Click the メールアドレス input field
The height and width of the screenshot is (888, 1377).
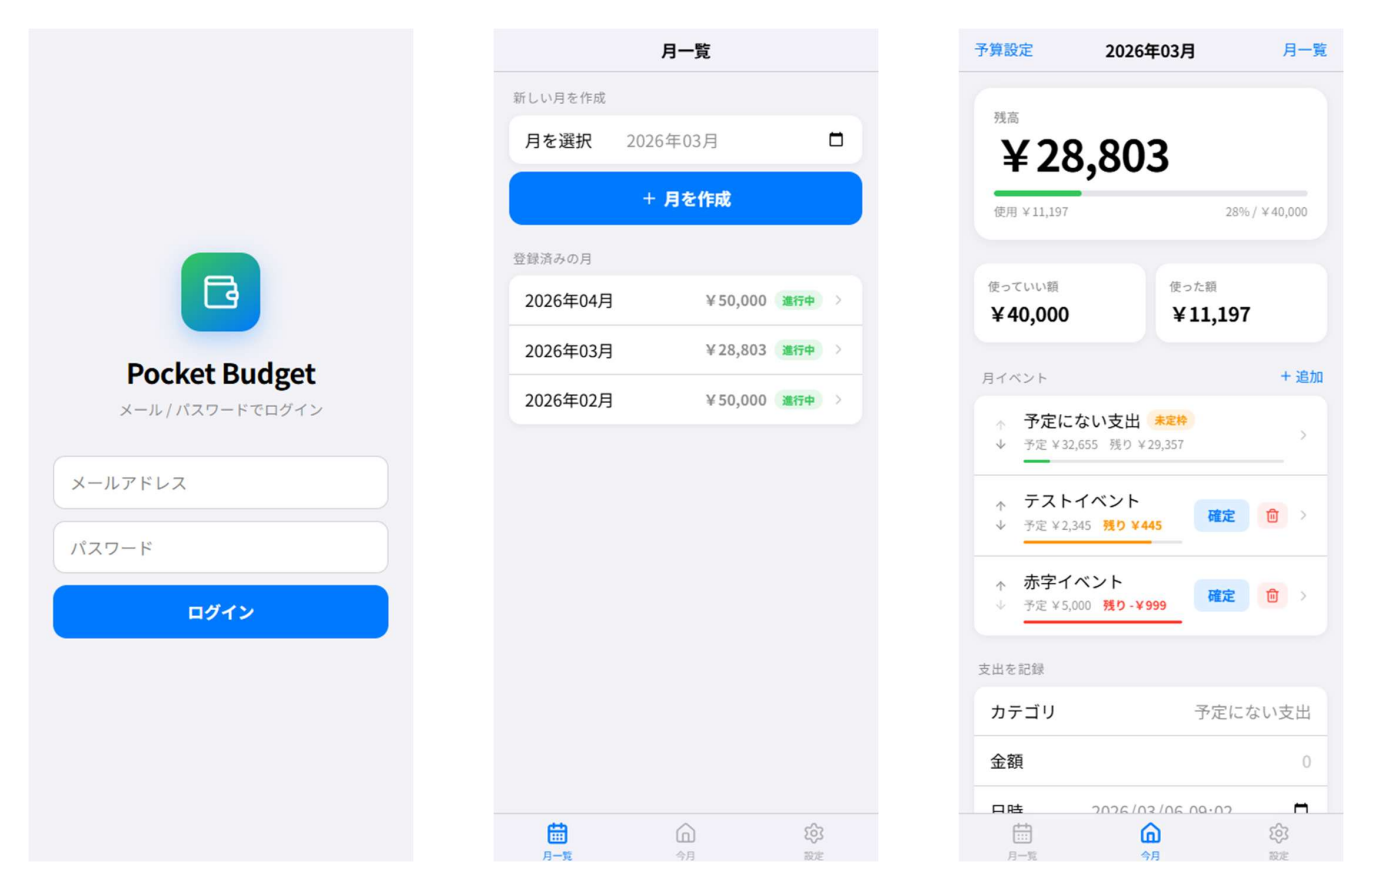click(x=220, y=482)
